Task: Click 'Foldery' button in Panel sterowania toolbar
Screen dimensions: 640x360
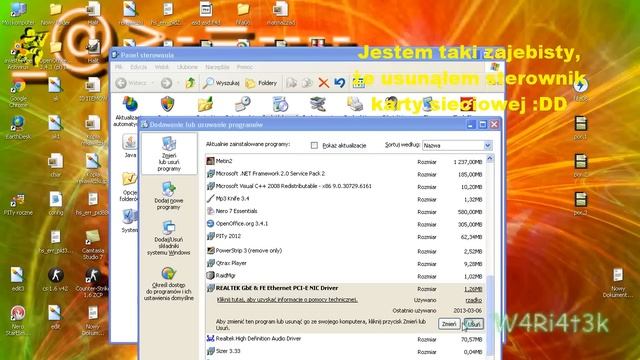Action: 261,83
